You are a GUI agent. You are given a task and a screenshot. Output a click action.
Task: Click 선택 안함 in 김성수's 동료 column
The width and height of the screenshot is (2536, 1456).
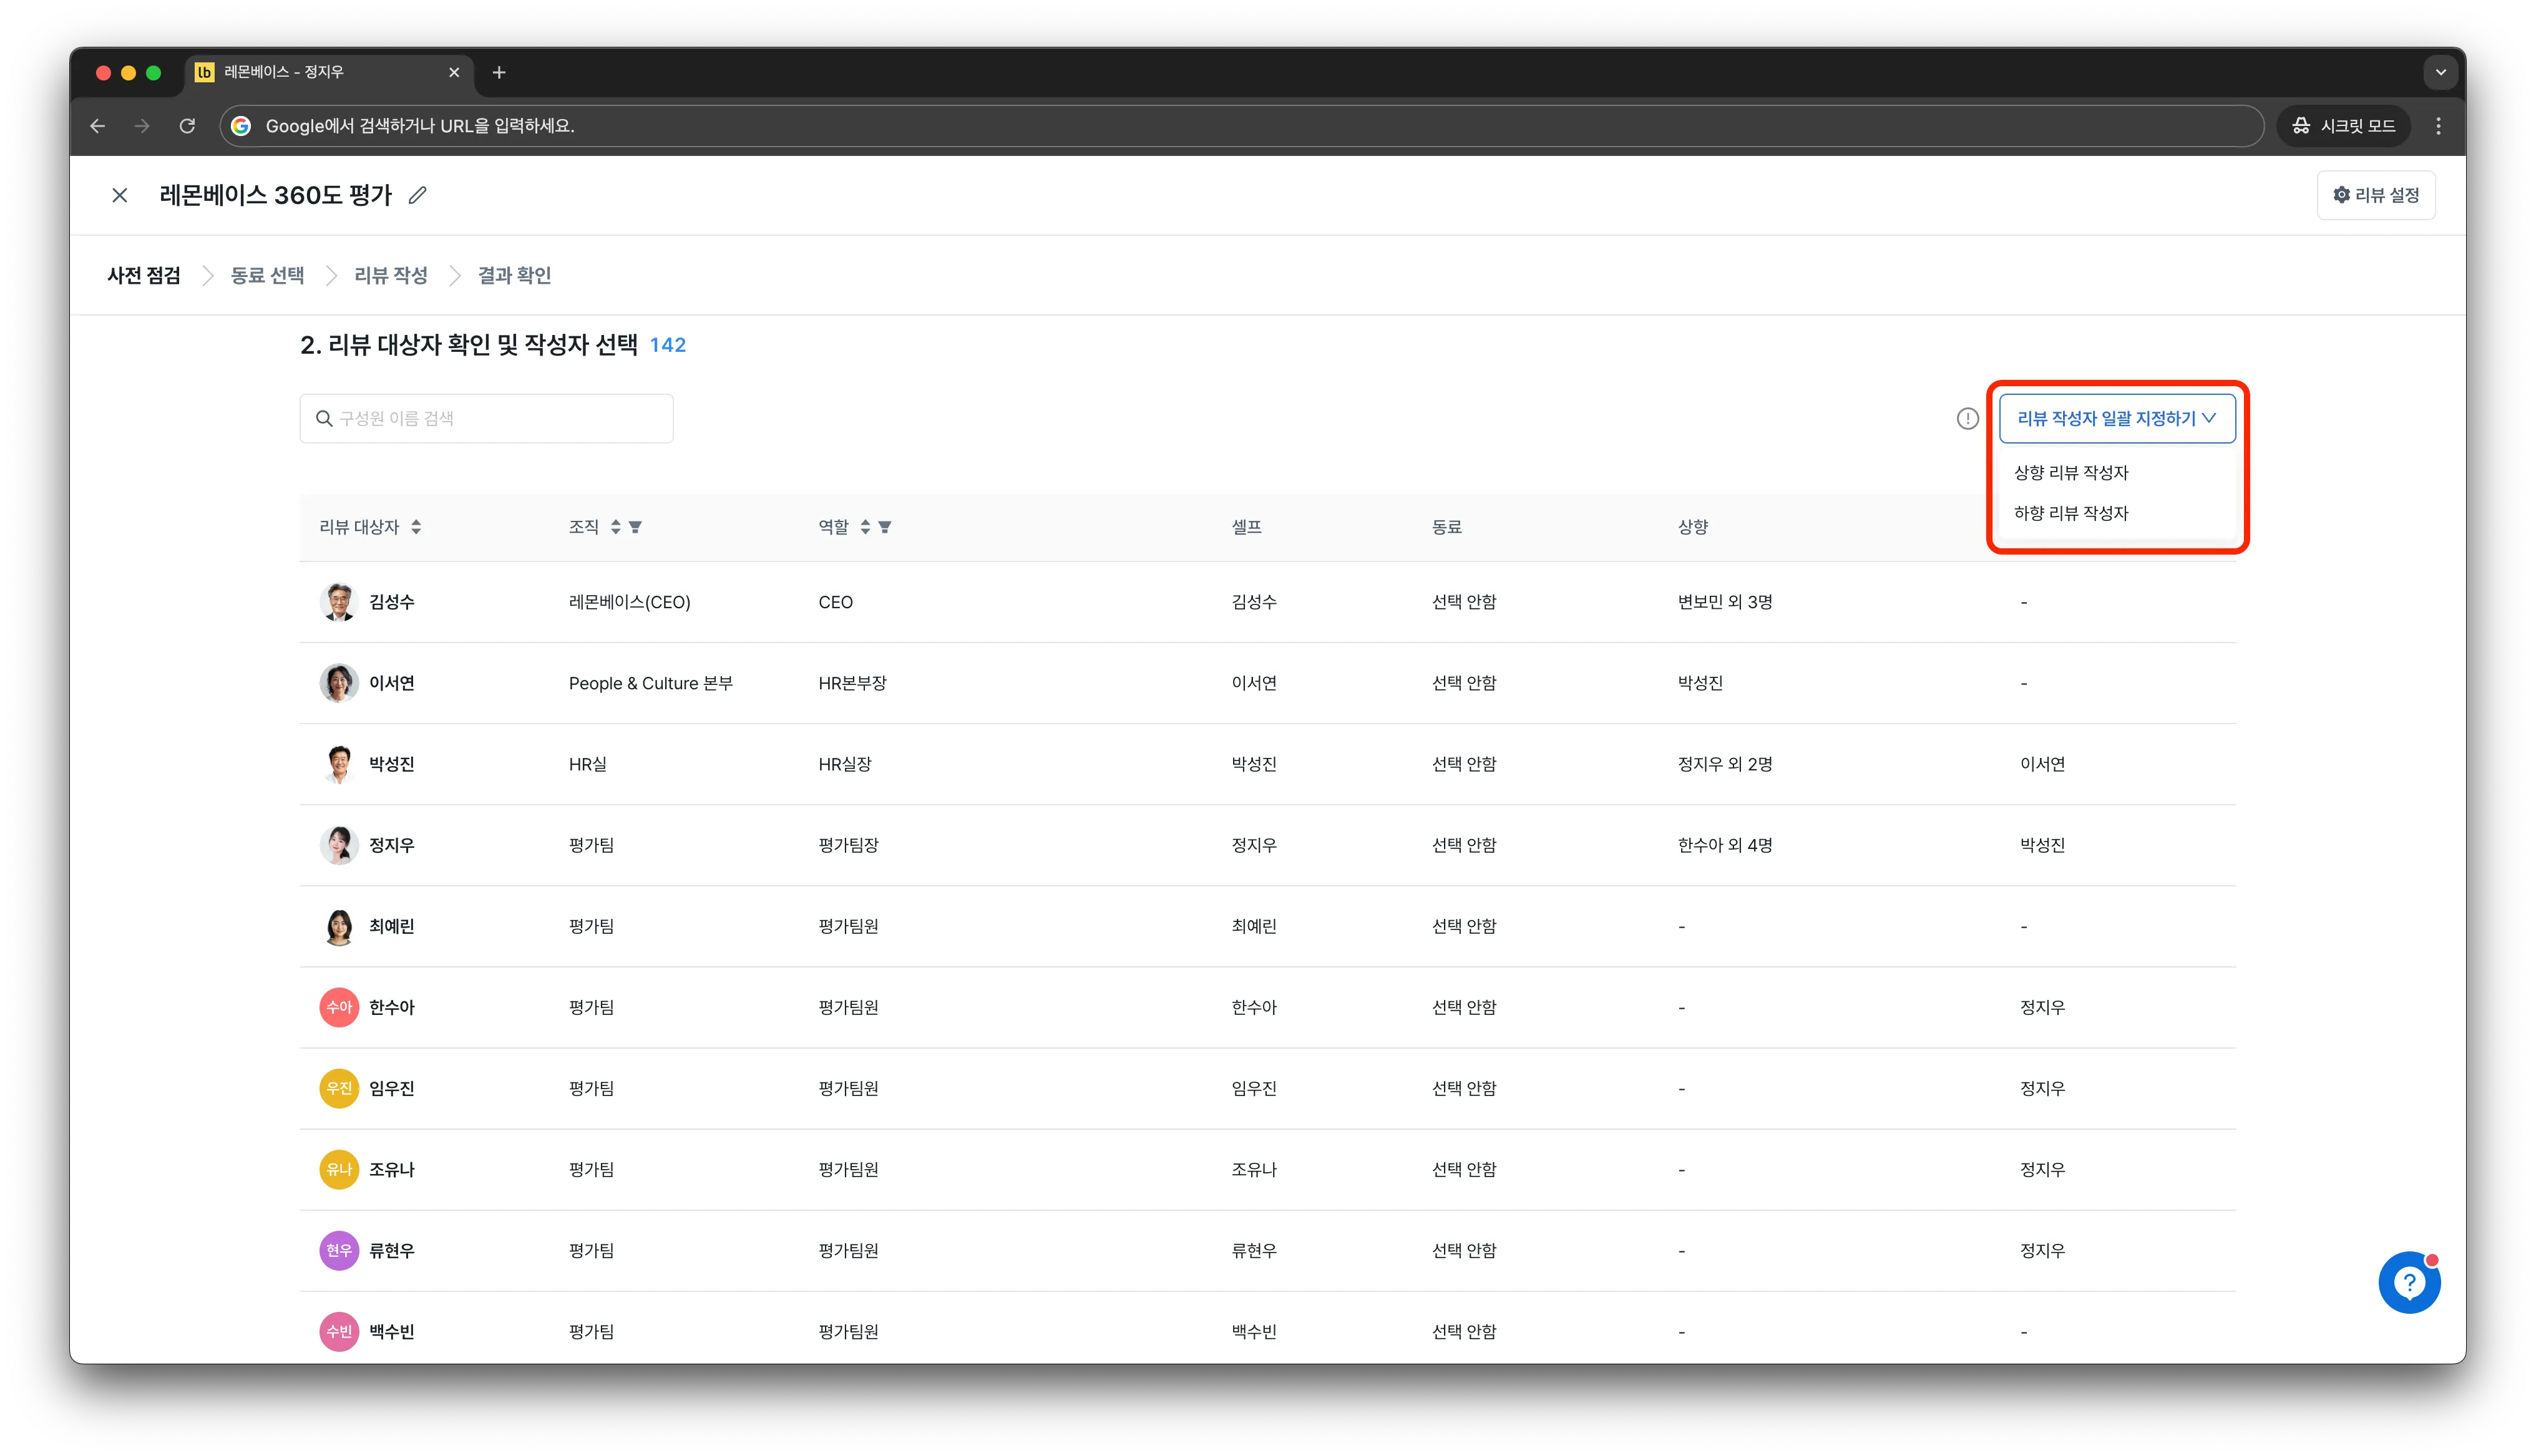click(1464, 602)
